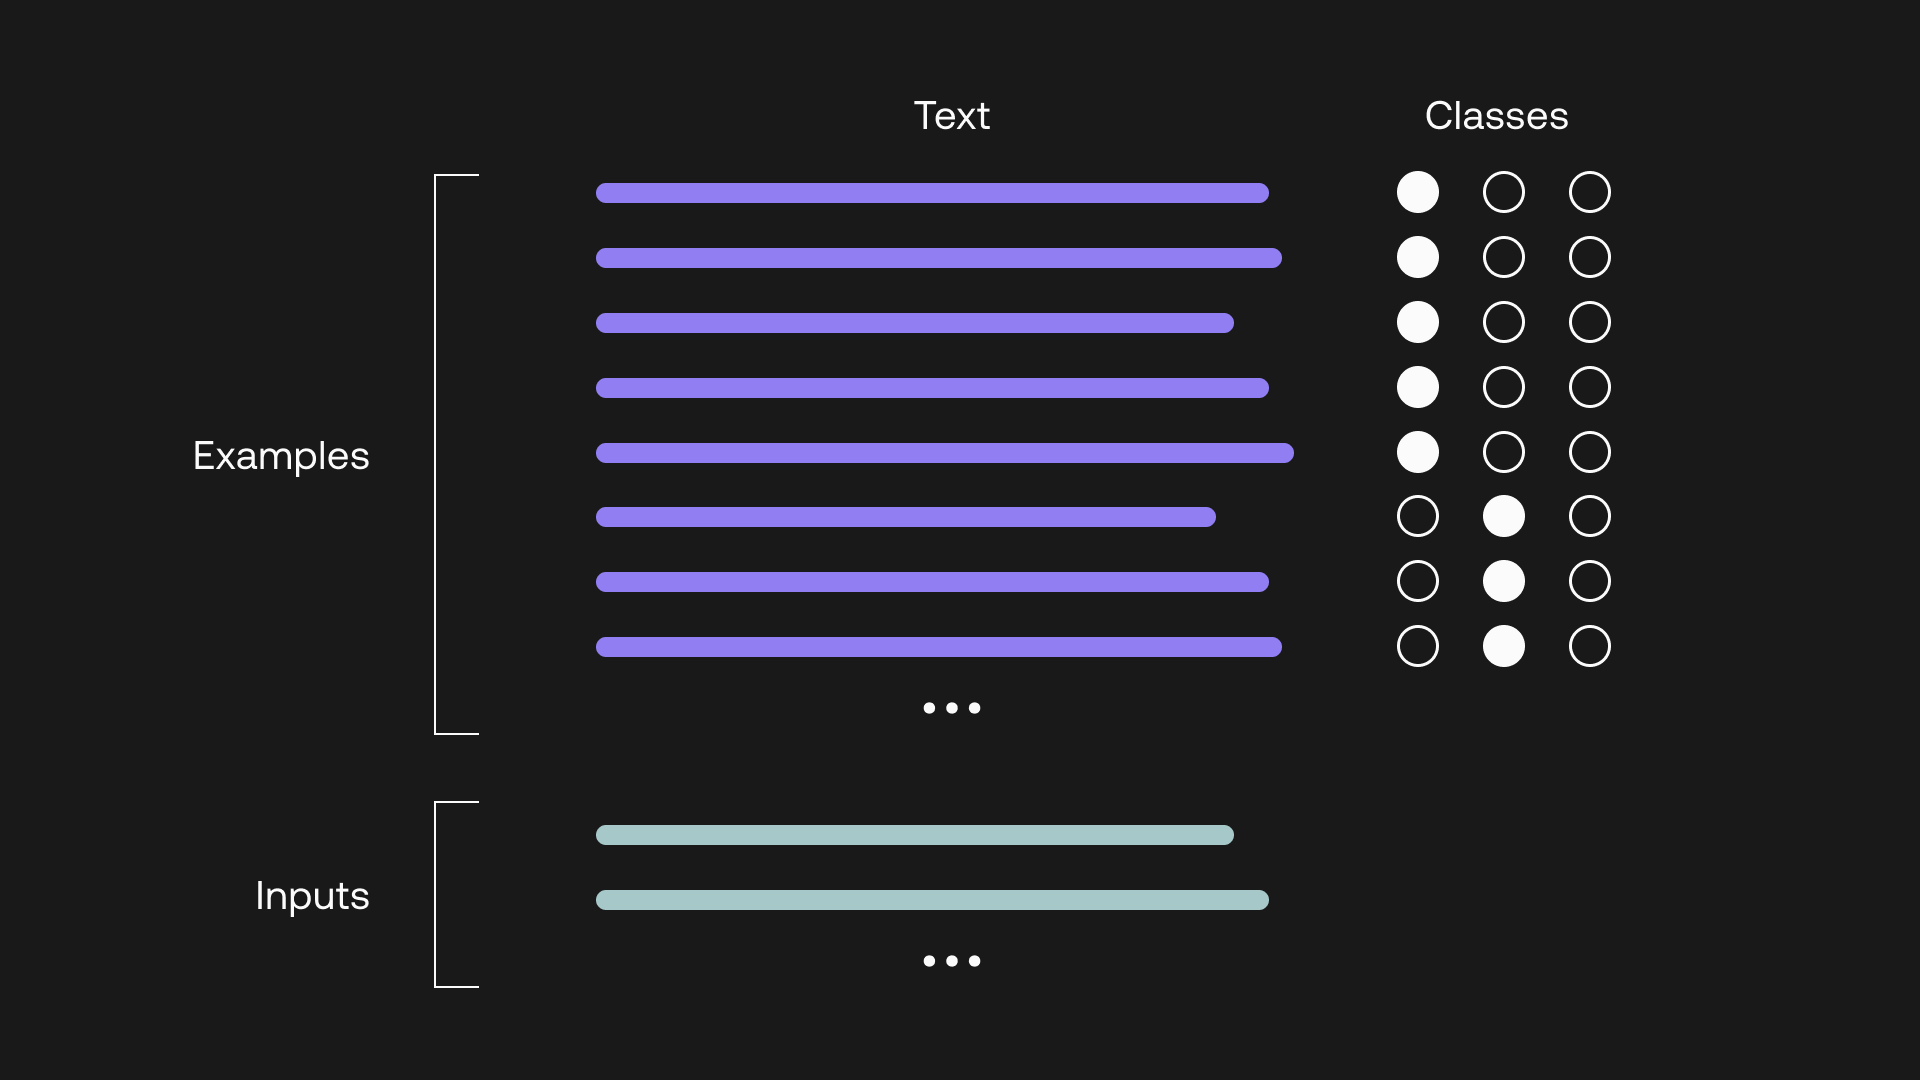Click the first teal input bar
The width and height of the screenshot is (1920, 1080).
coord(914,835)
